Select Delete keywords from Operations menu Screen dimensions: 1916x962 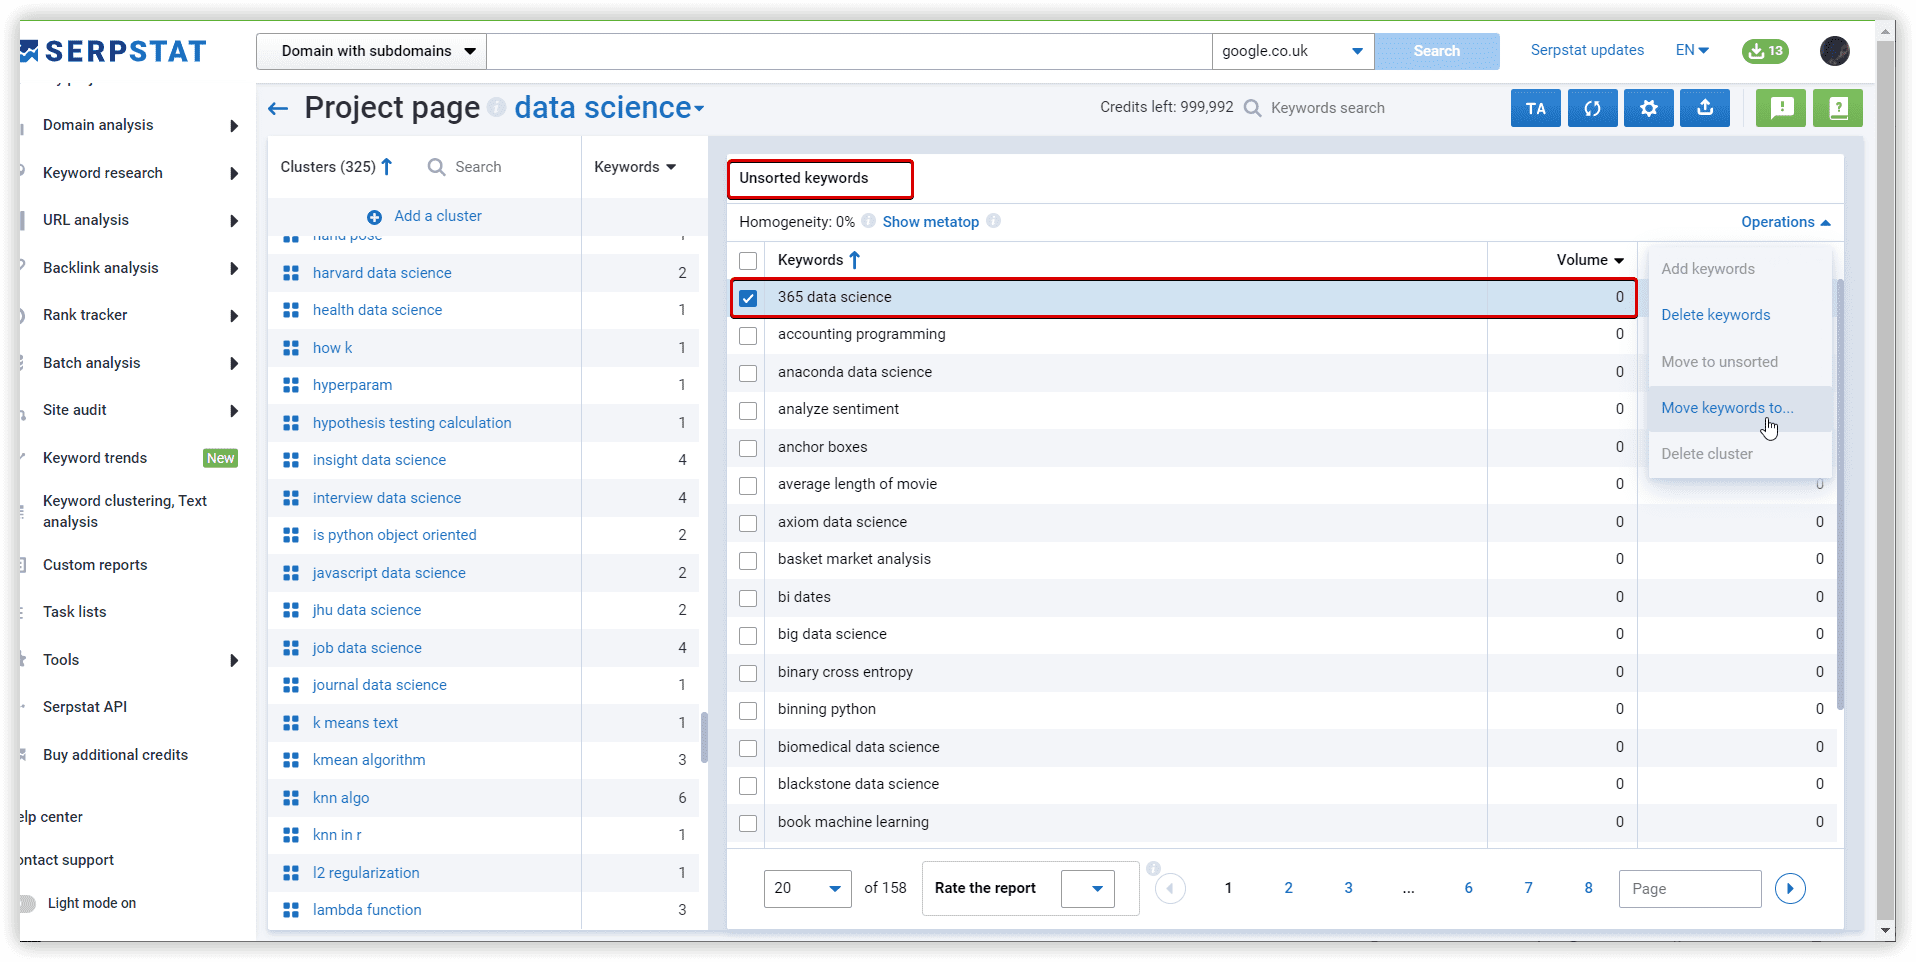(x=1715, y=315)
